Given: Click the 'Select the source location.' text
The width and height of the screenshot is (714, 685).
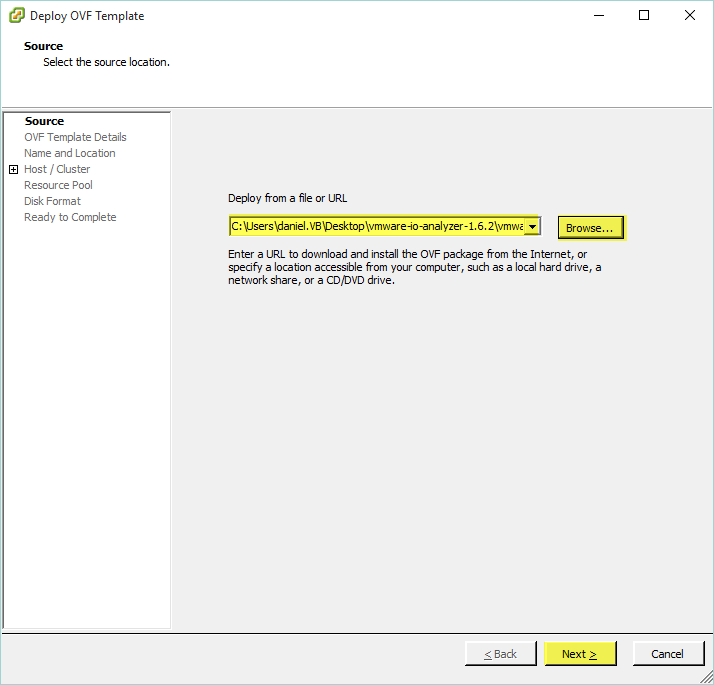Looking at the screenshot, I should 107,62.
